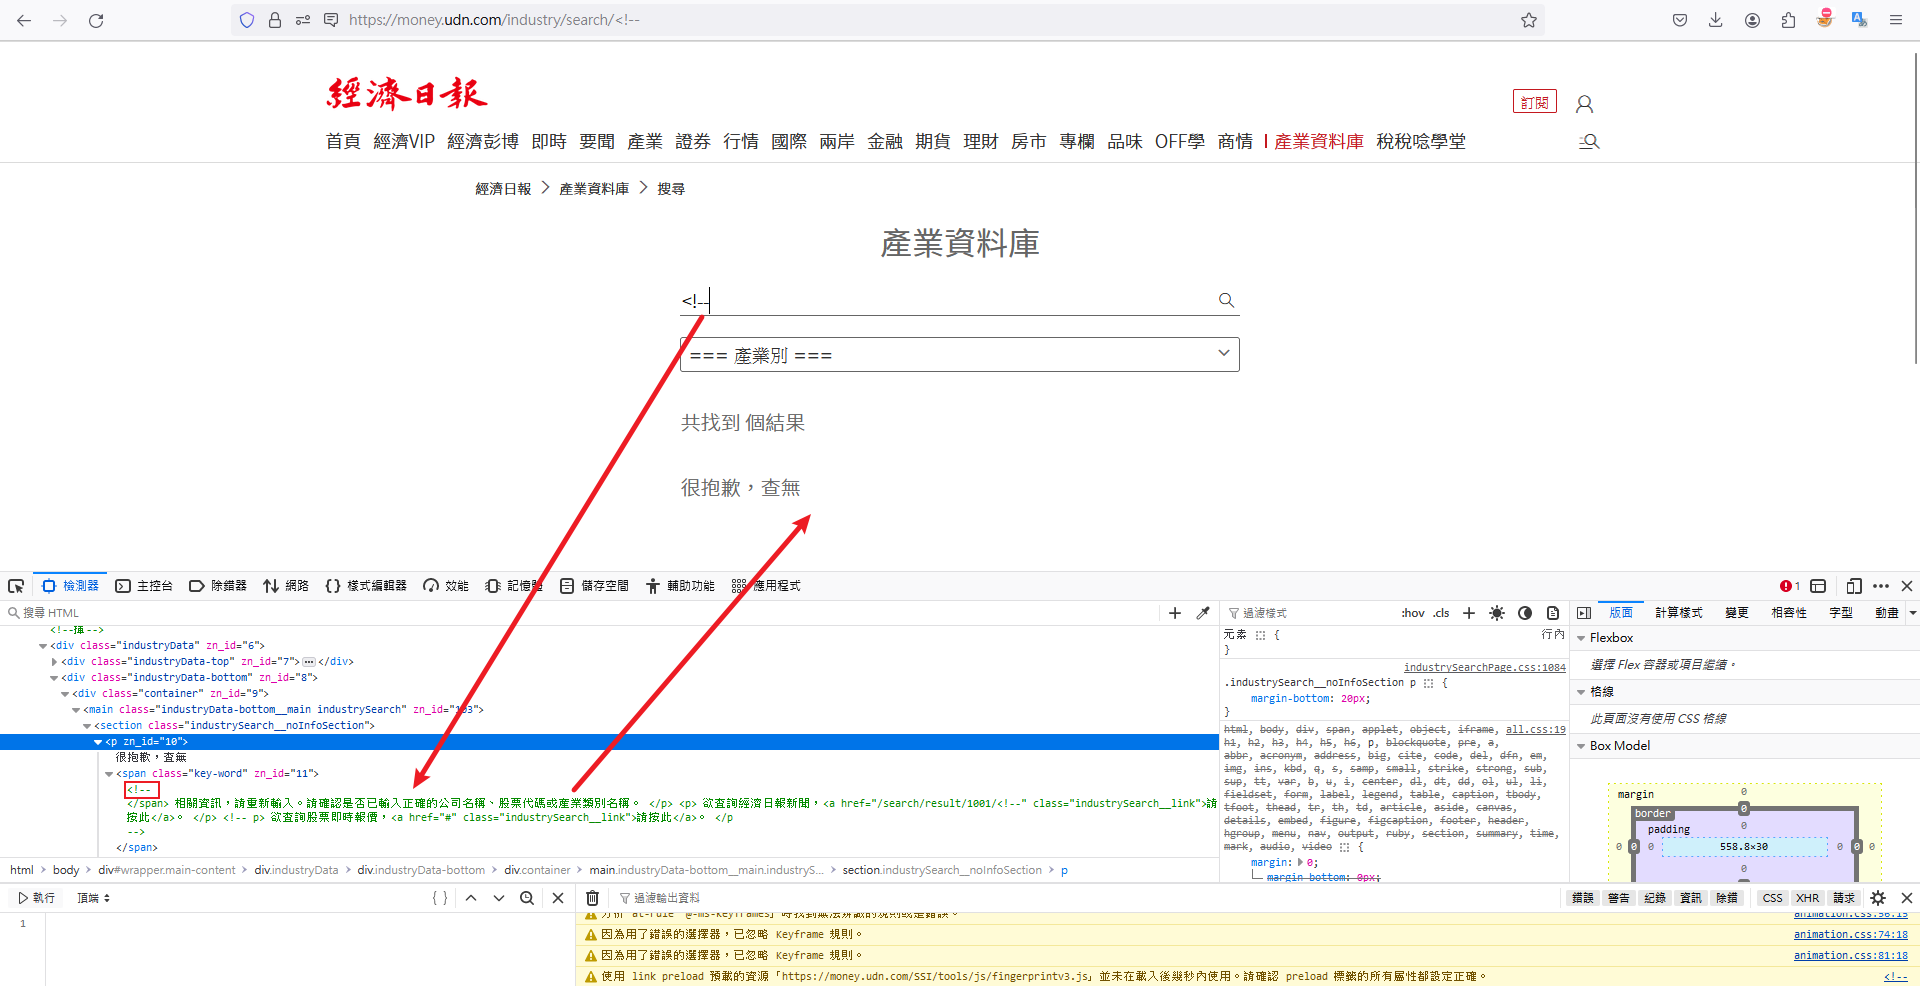Open the 儲存空間 storage tab
The image size is (1920, 986).
pyautogui.click(x=594, y=586)
